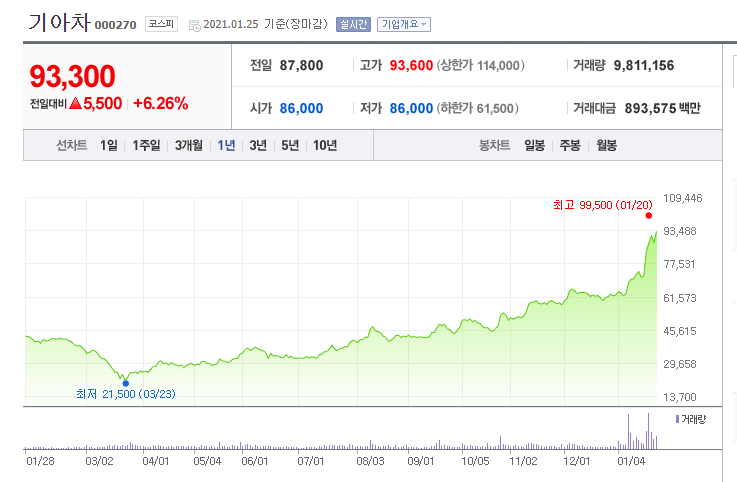This screenshot has width=737, height=482.
Task: Click the 시가 value 86,000
Action: pyautogui.click(x=301, y=109)
